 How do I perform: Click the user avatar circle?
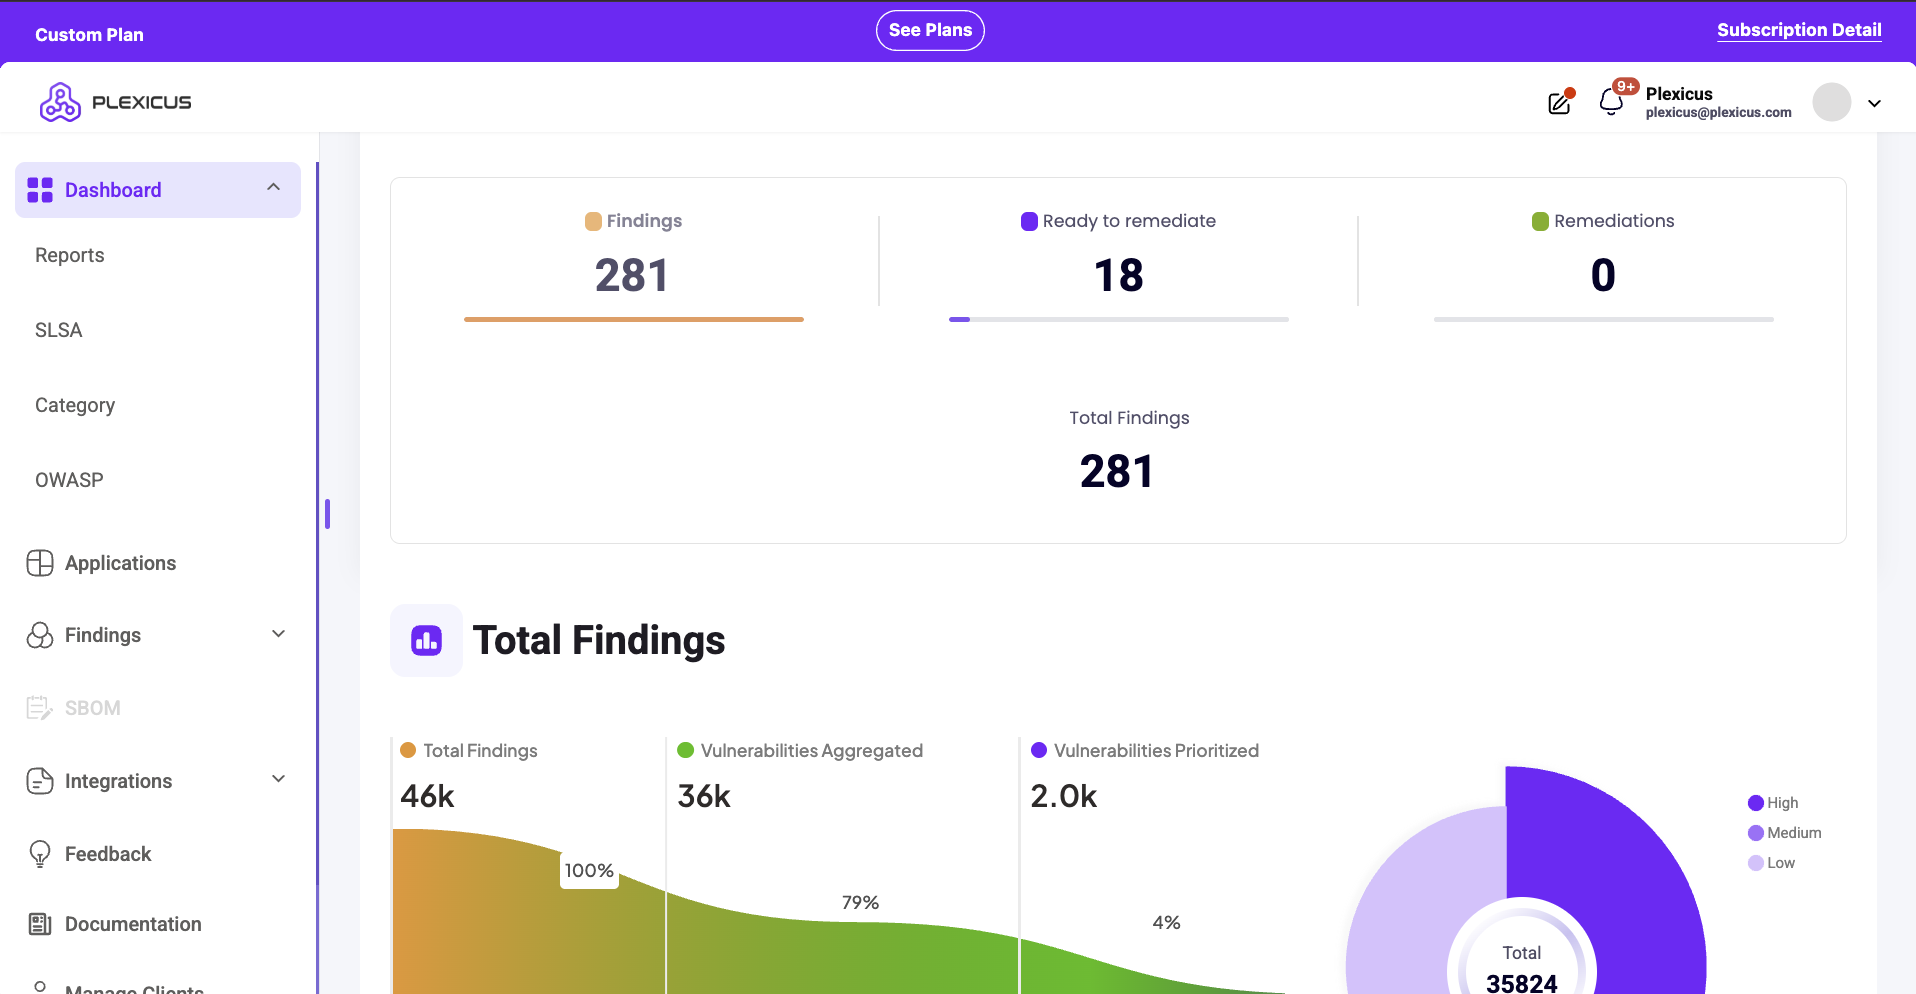[x=1832, y=102]
